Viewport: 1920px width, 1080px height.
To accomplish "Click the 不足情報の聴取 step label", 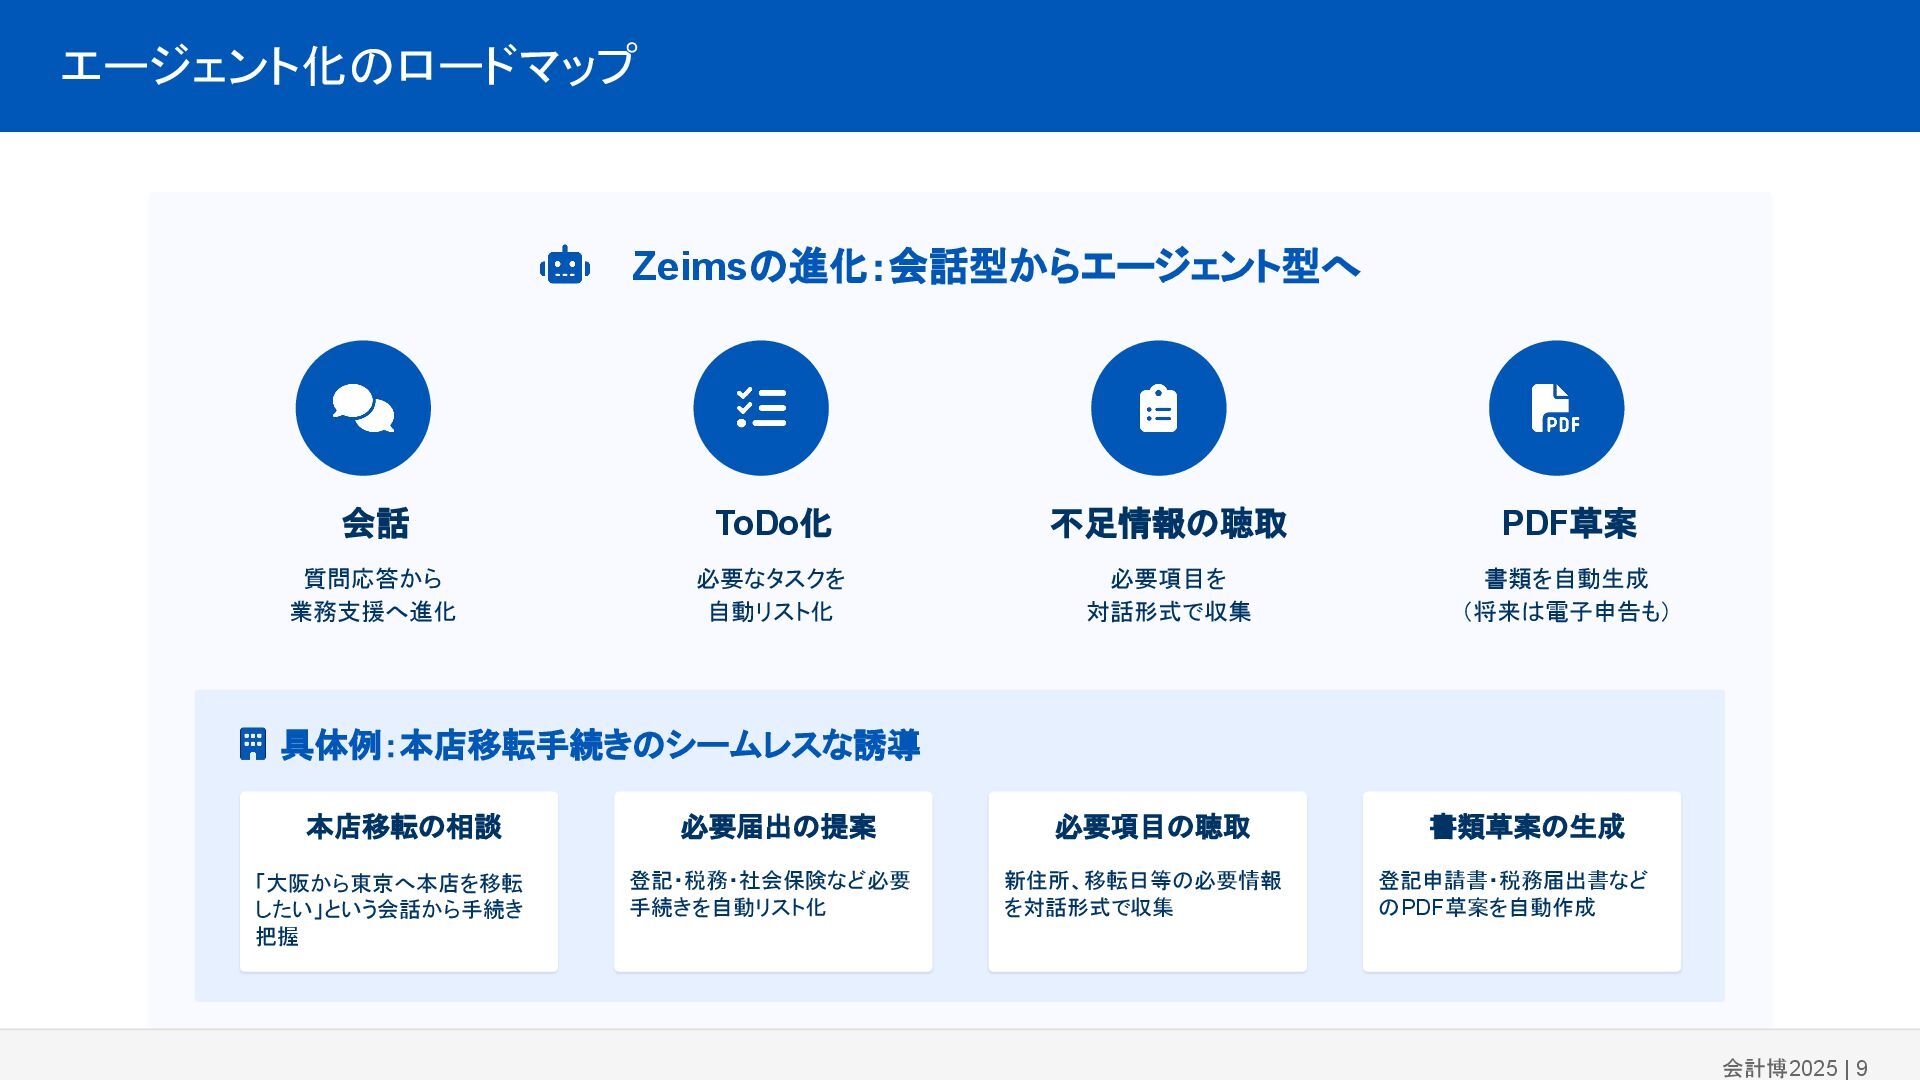I will (1168, 523).
